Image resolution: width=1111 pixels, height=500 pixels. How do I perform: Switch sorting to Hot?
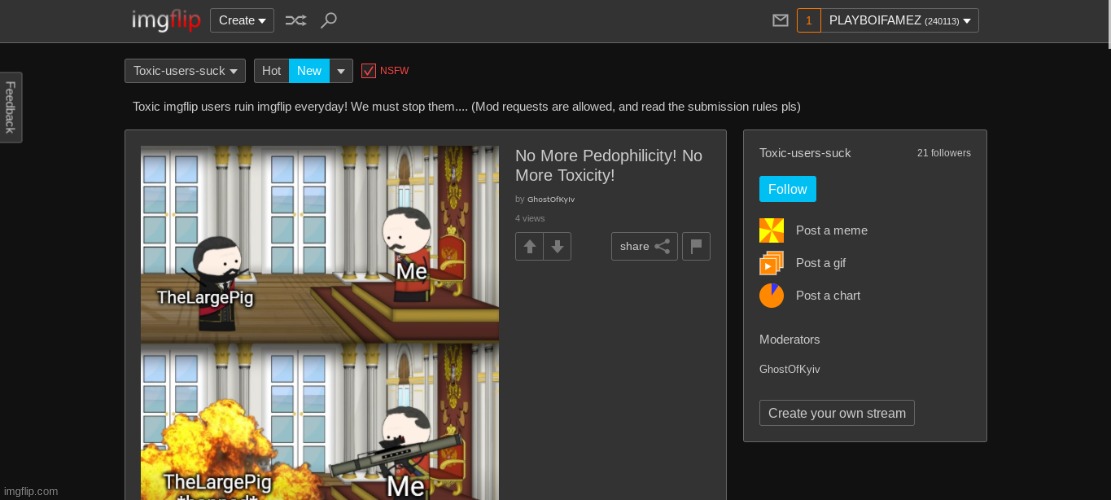[x=271, y=70]
